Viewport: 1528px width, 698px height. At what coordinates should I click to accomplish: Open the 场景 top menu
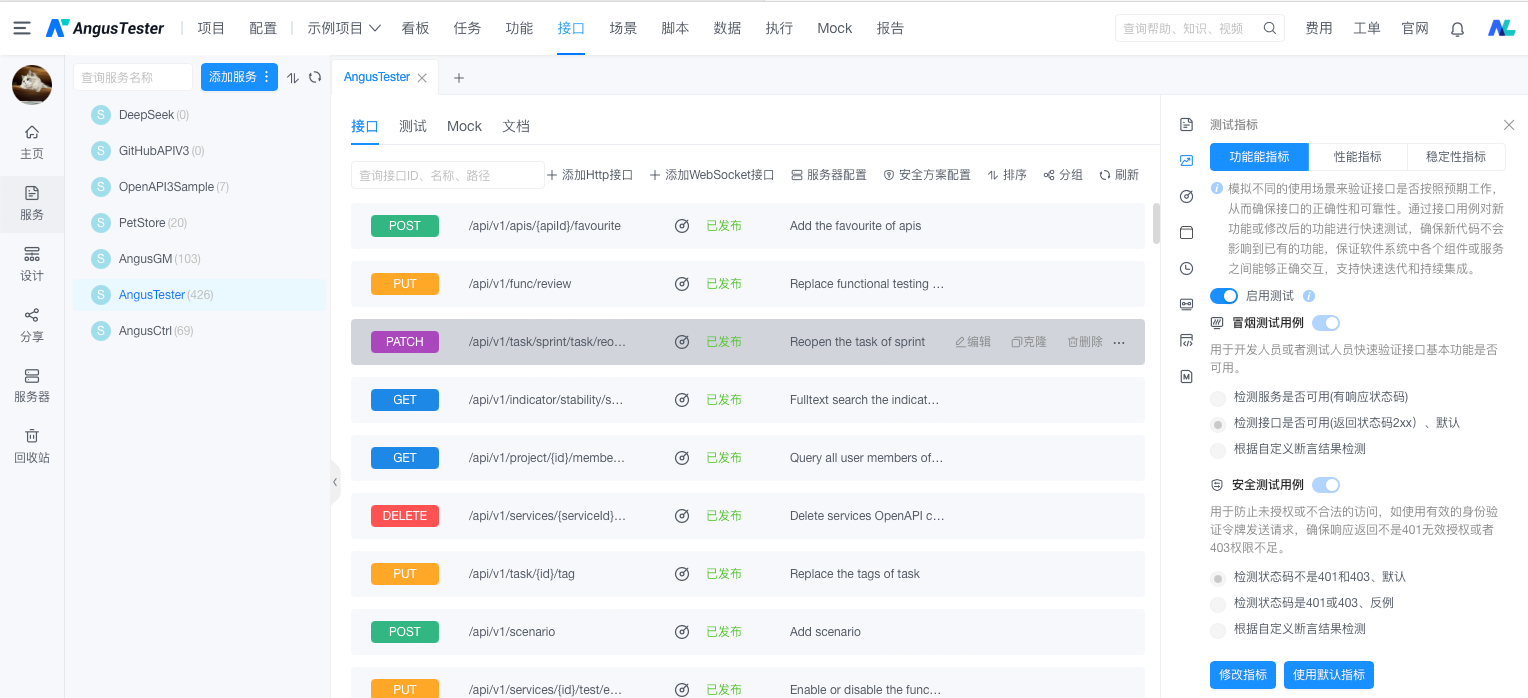pyautogui.click(x=623, y=28)
